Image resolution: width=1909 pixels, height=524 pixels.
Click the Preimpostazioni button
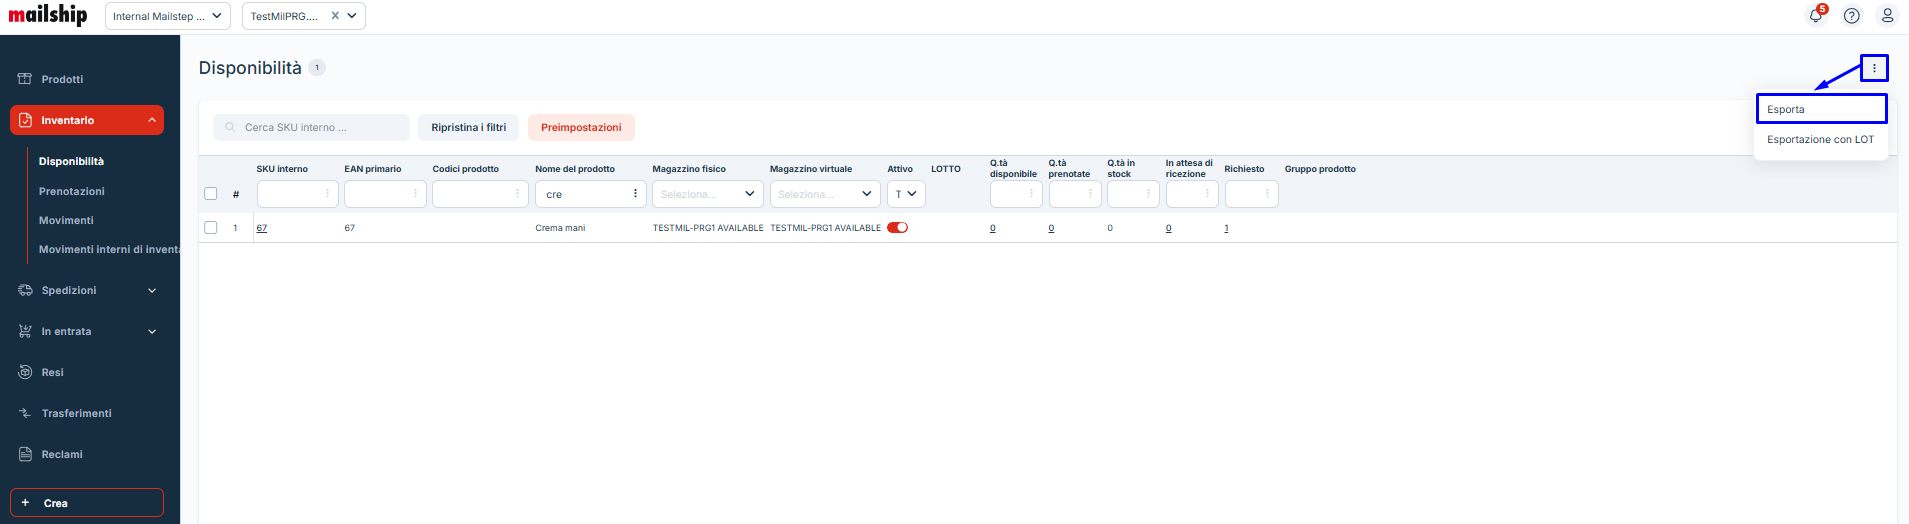pos(581,128)
